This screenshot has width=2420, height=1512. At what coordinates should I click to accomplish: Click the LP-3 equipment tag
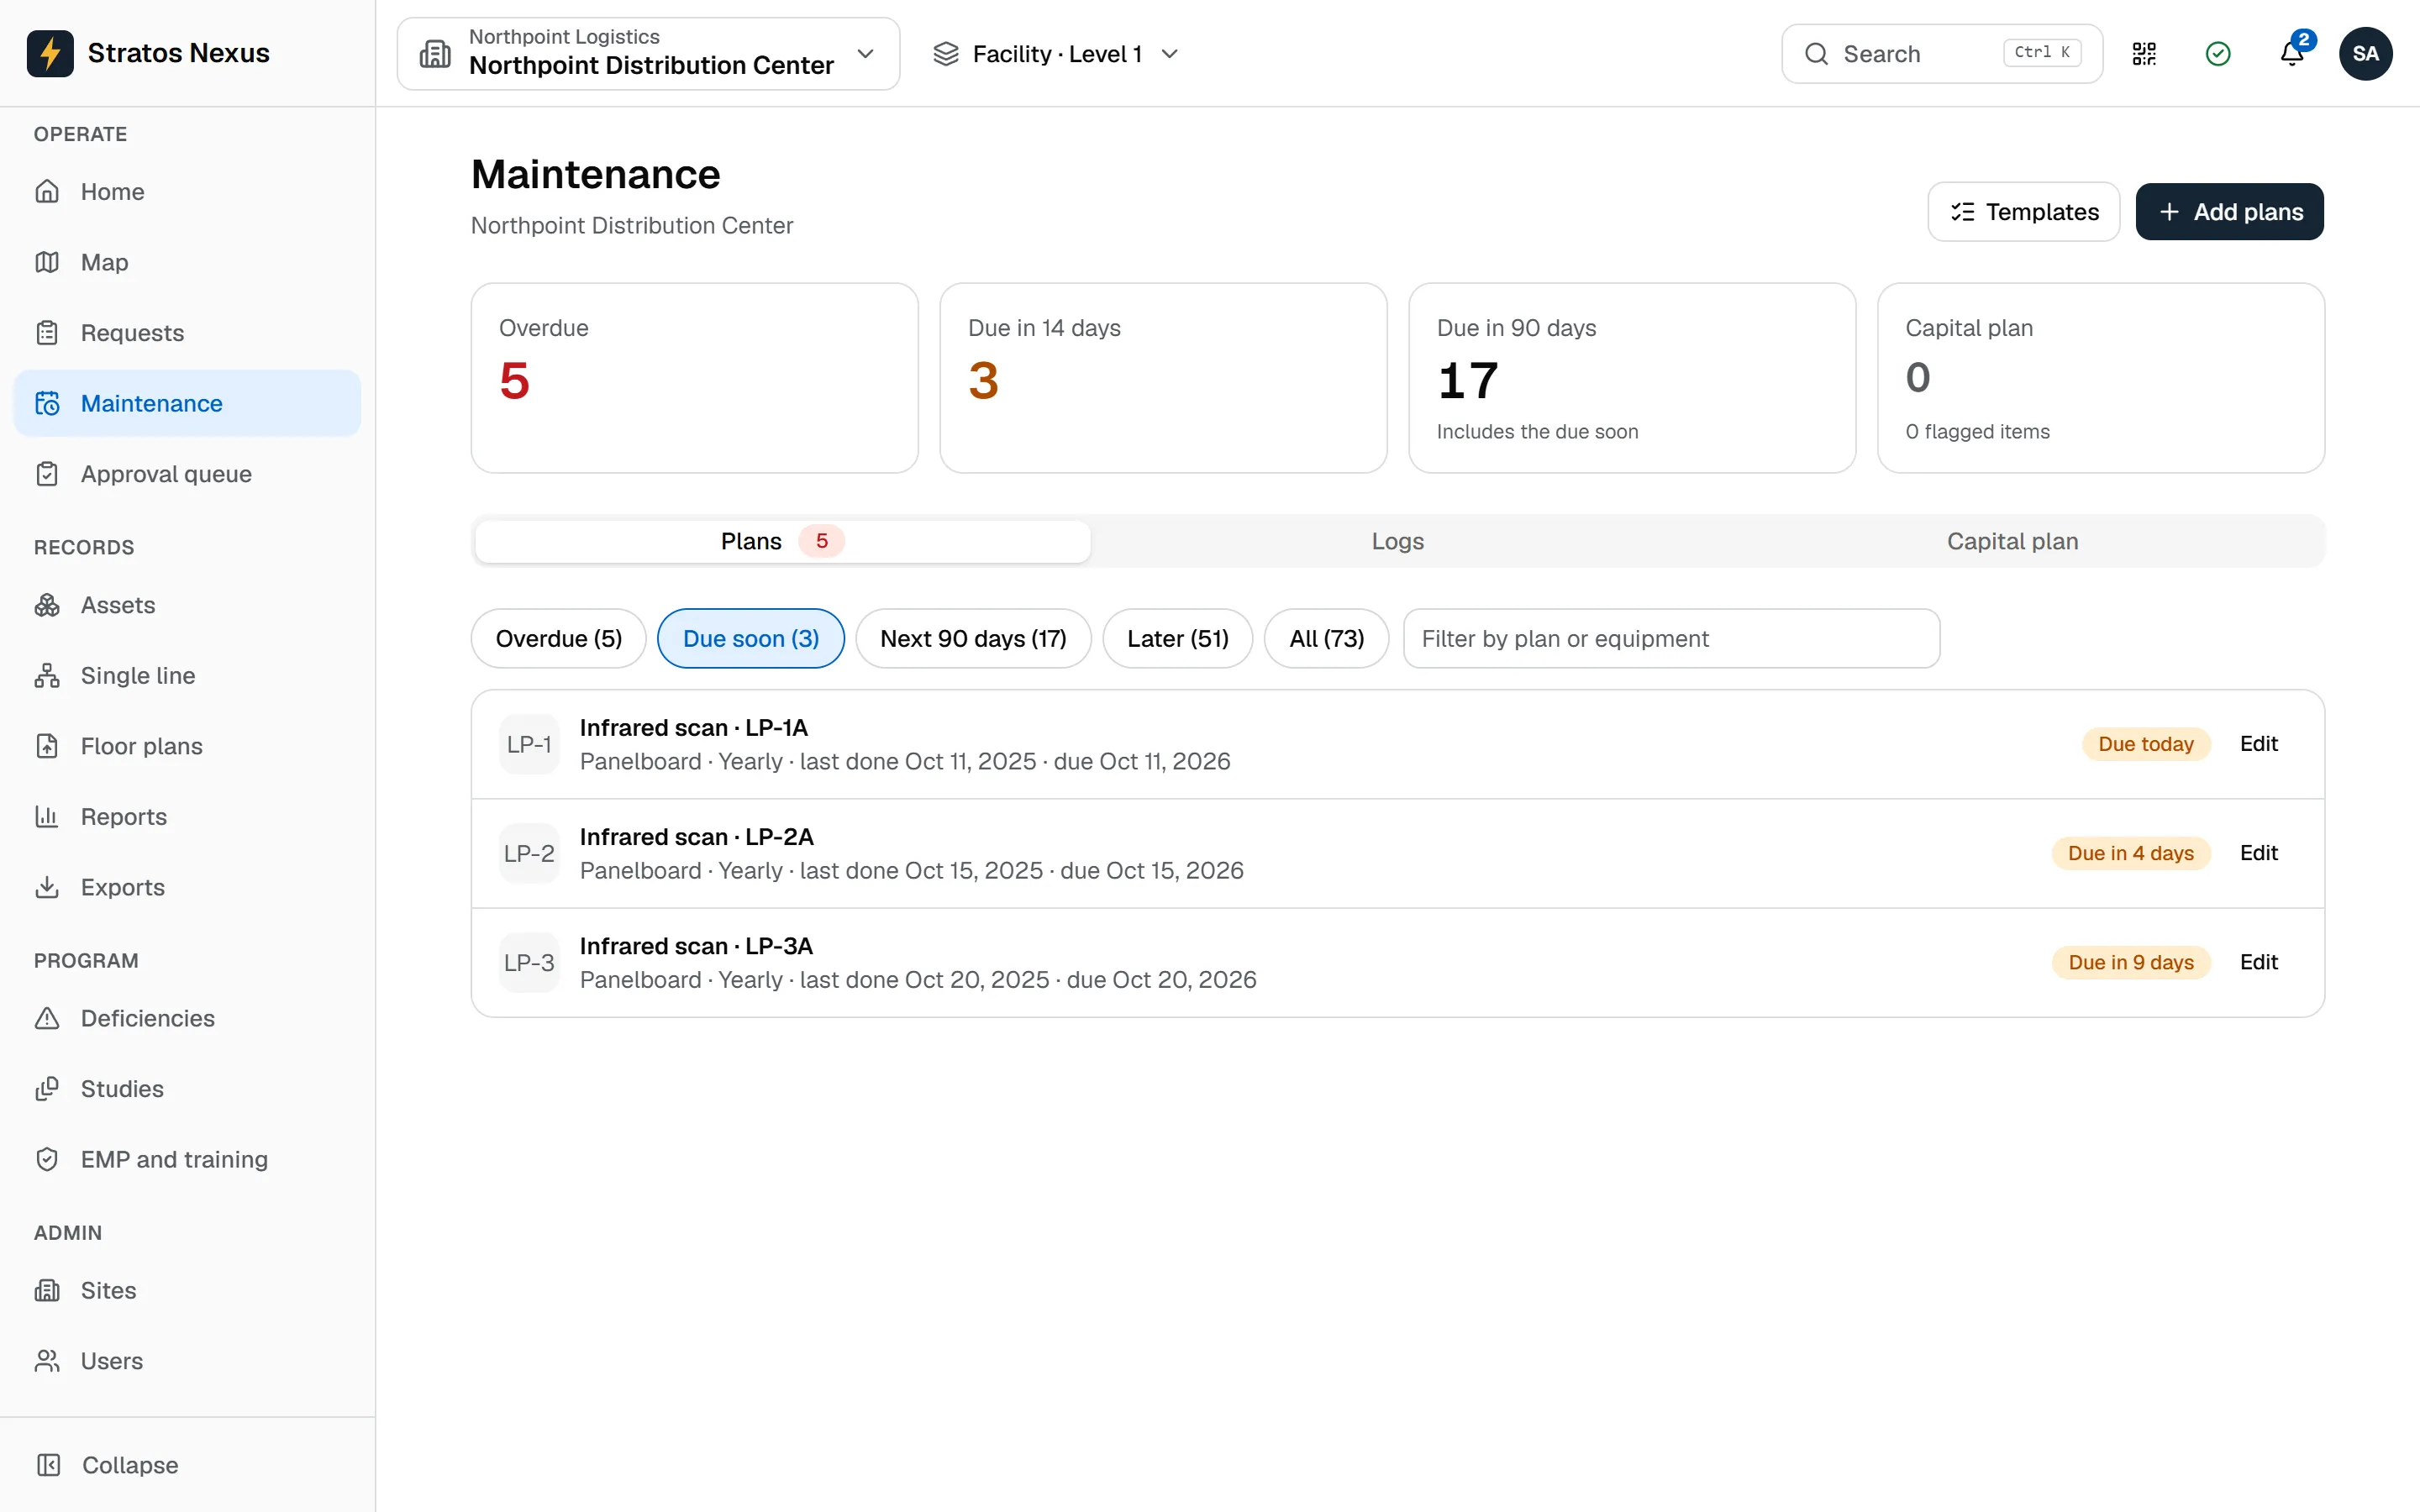click(529, 962)
